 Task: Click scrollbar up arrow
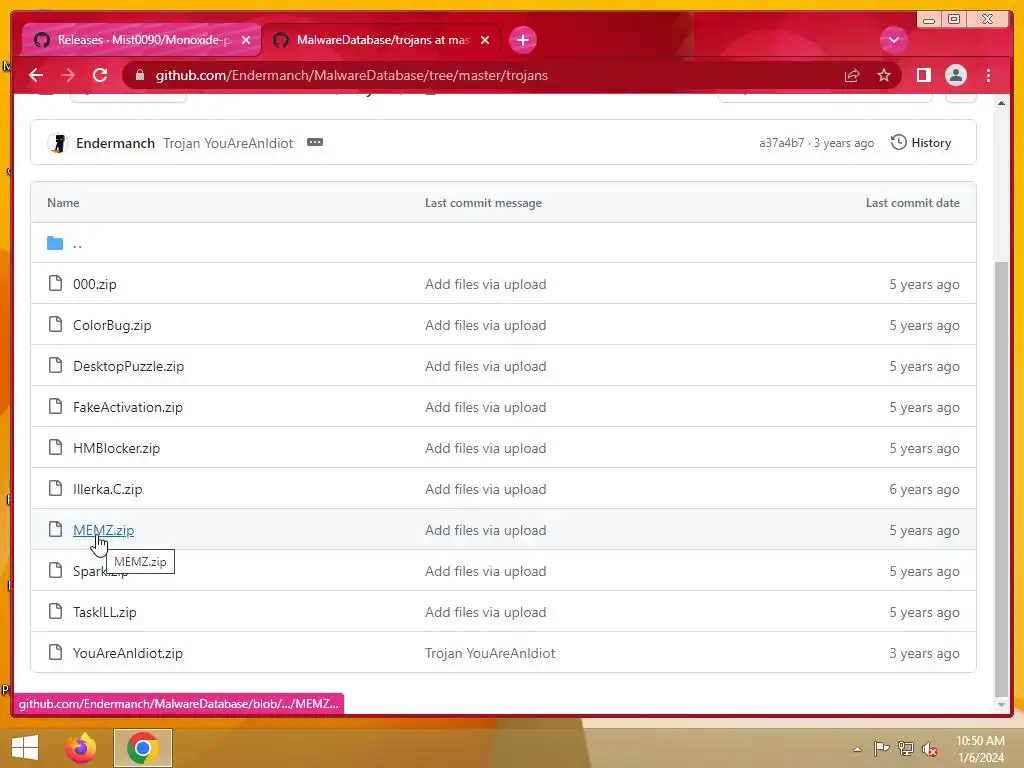point(1001,103)
